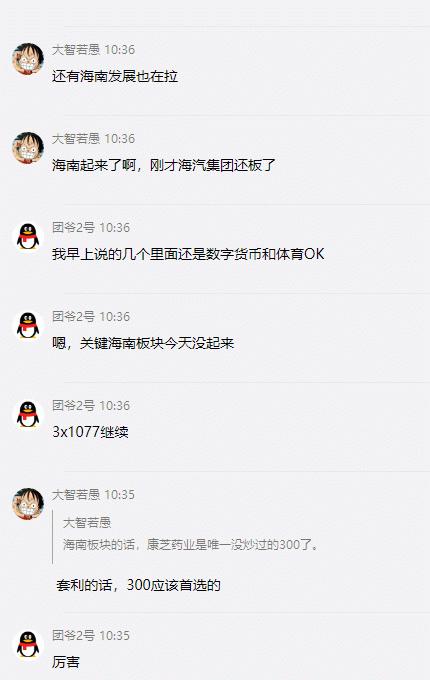Click username 大智若愚 above "海南起来了啊"
The height and width of the screenshot is (680, 430).
pyautogui.click(x=76, y=138)
